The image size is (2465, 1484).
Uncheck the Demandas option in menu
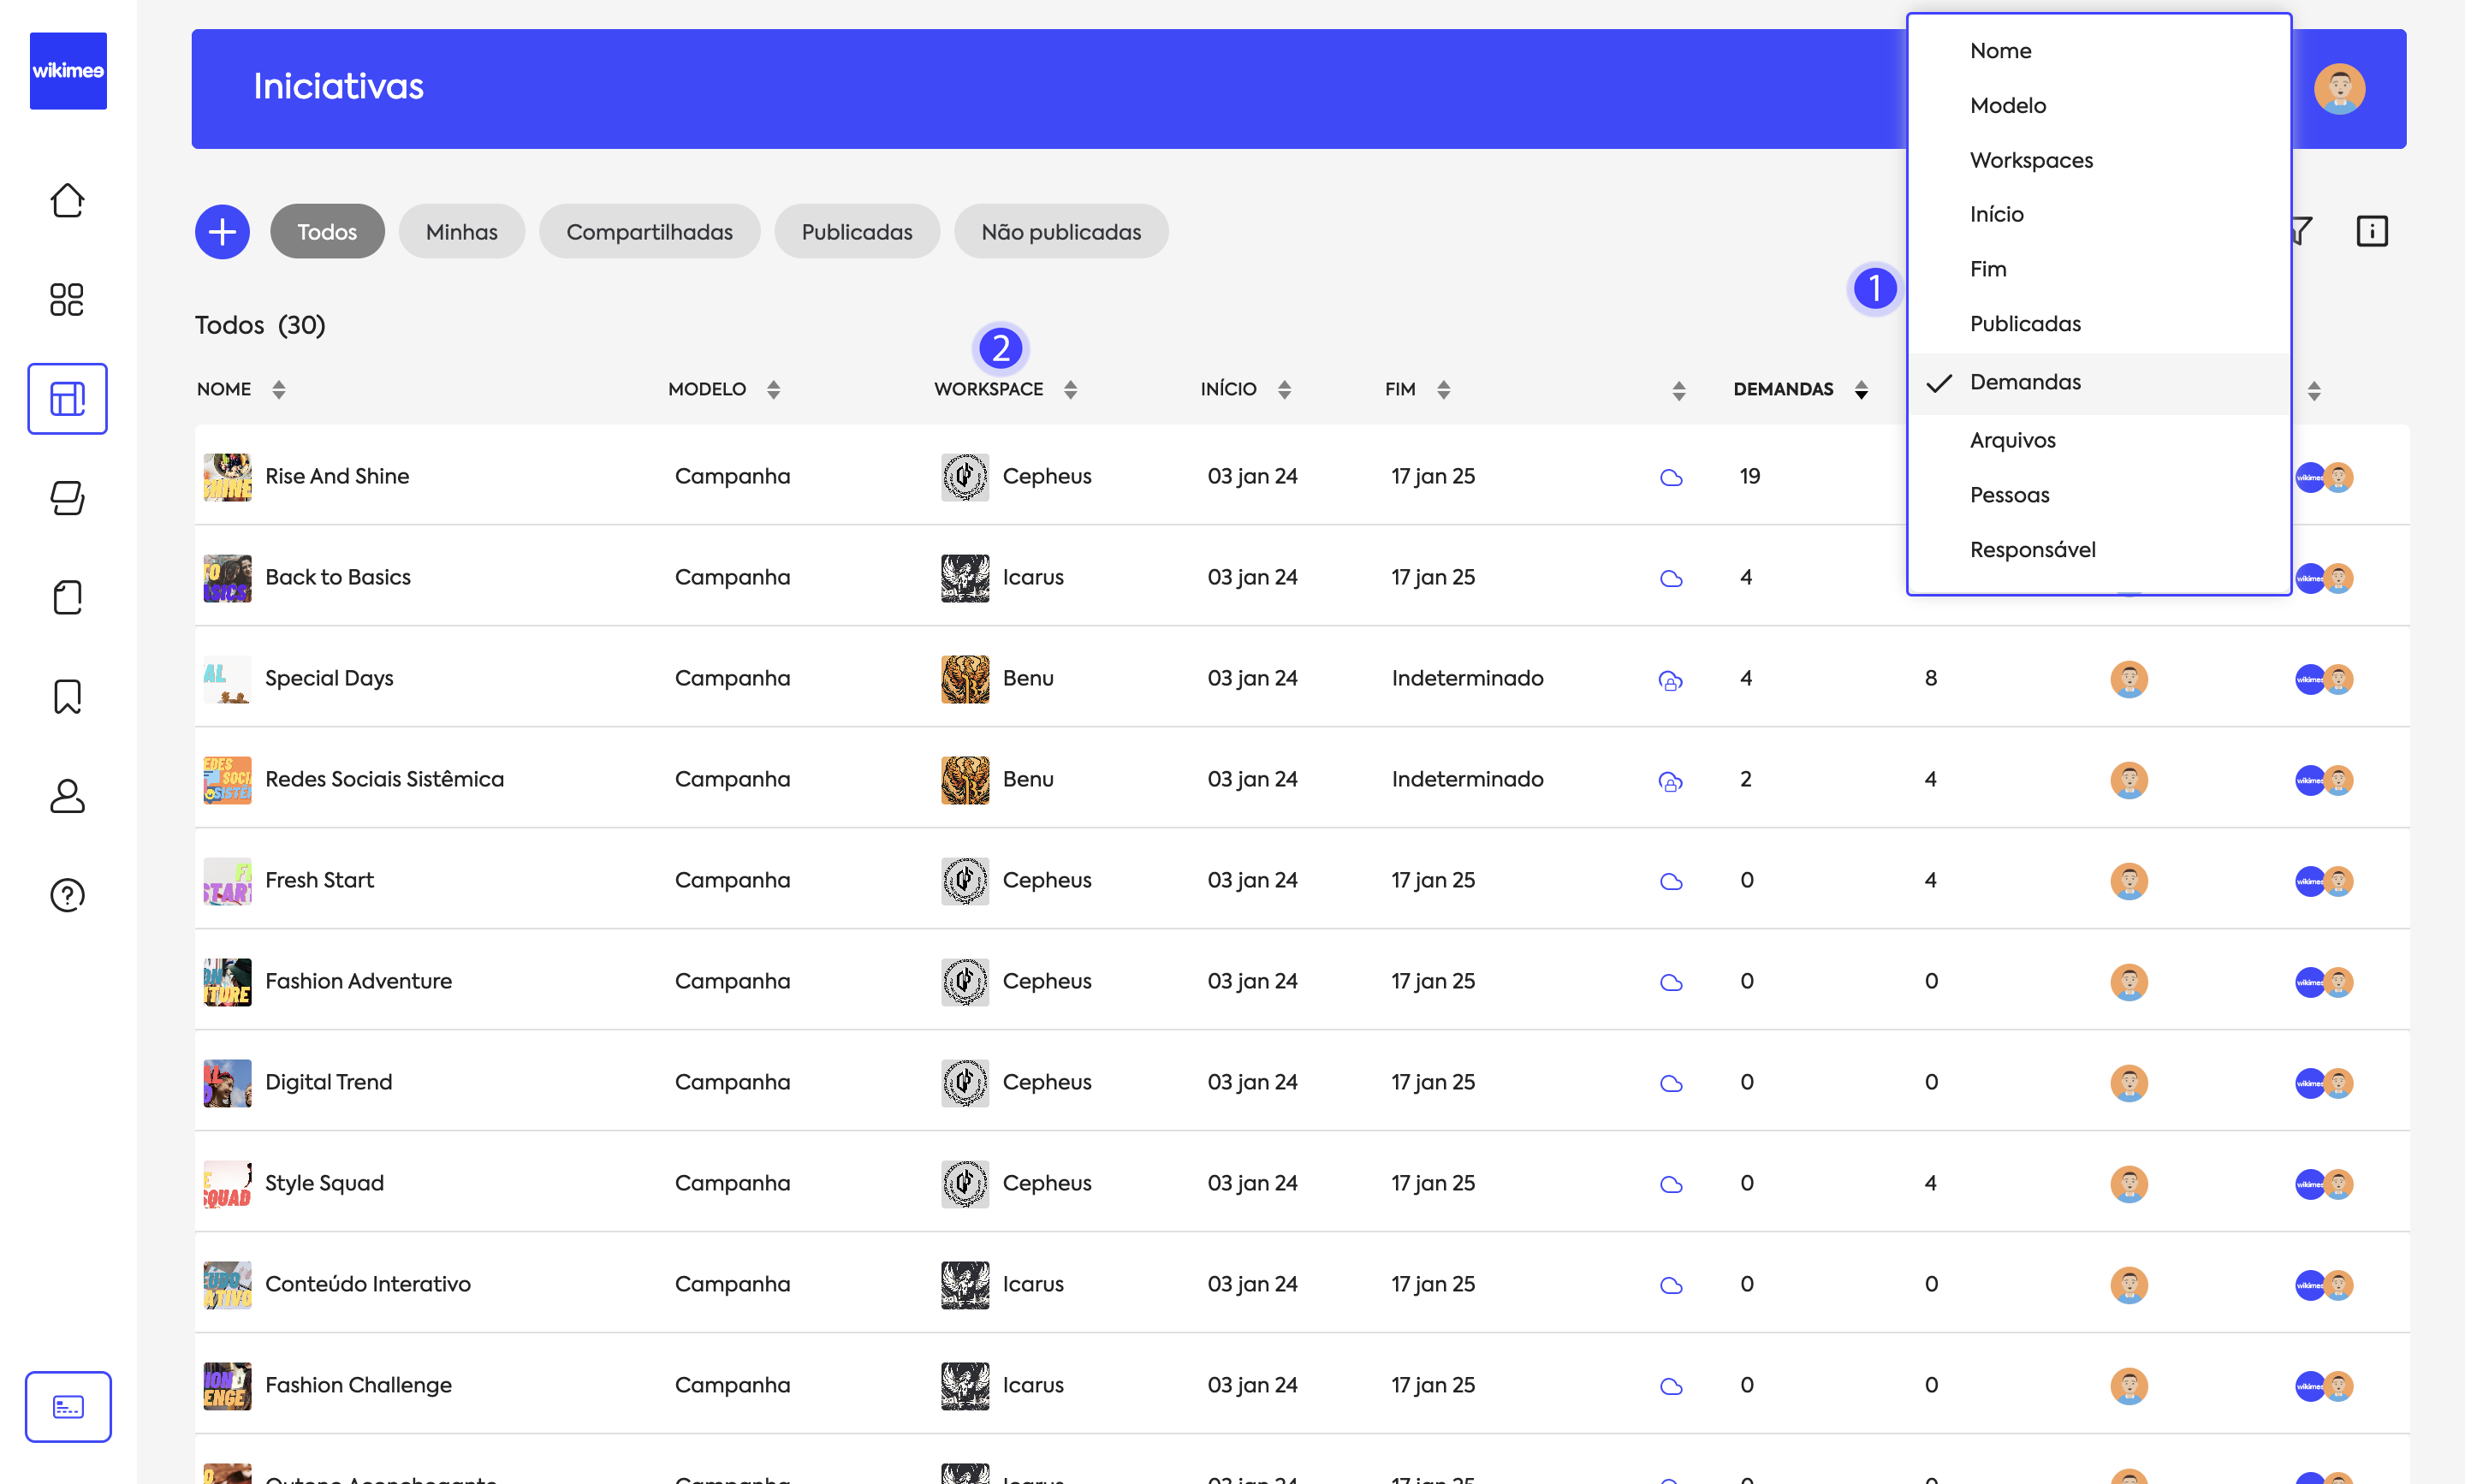(2025, 382)
